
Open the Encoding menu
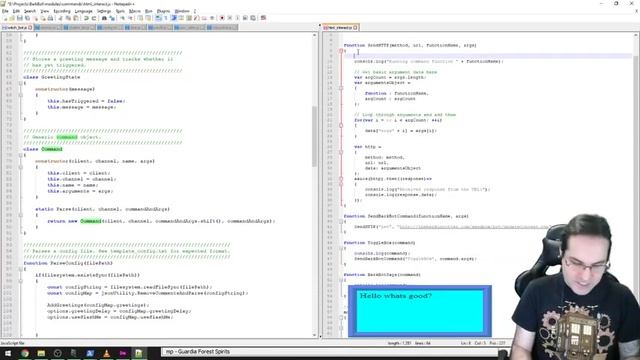pos(62,11)
